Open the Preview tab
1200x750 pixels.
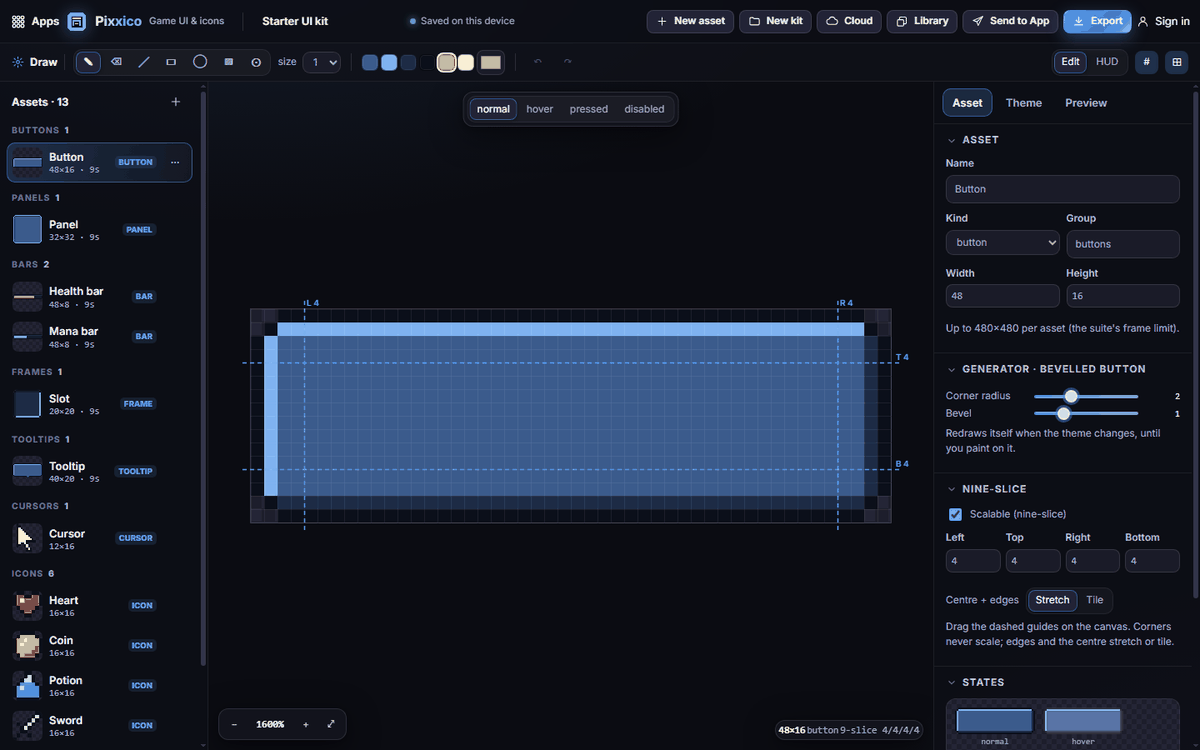coord(1086,103)
